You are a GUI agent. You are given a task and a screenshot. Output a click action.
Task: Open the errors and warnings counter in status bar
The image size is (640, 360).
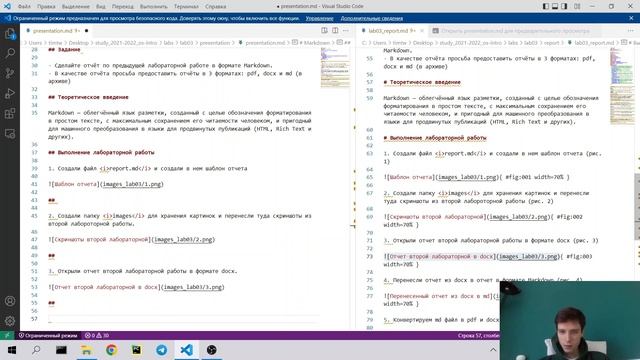[x=97, y=336]
